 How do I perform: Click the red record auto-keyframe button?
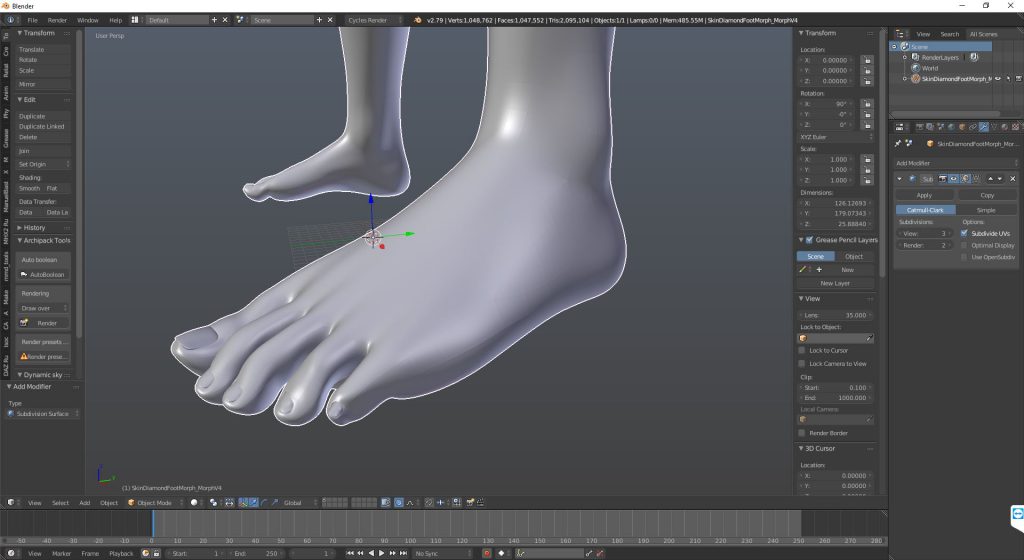coord(487,553)
